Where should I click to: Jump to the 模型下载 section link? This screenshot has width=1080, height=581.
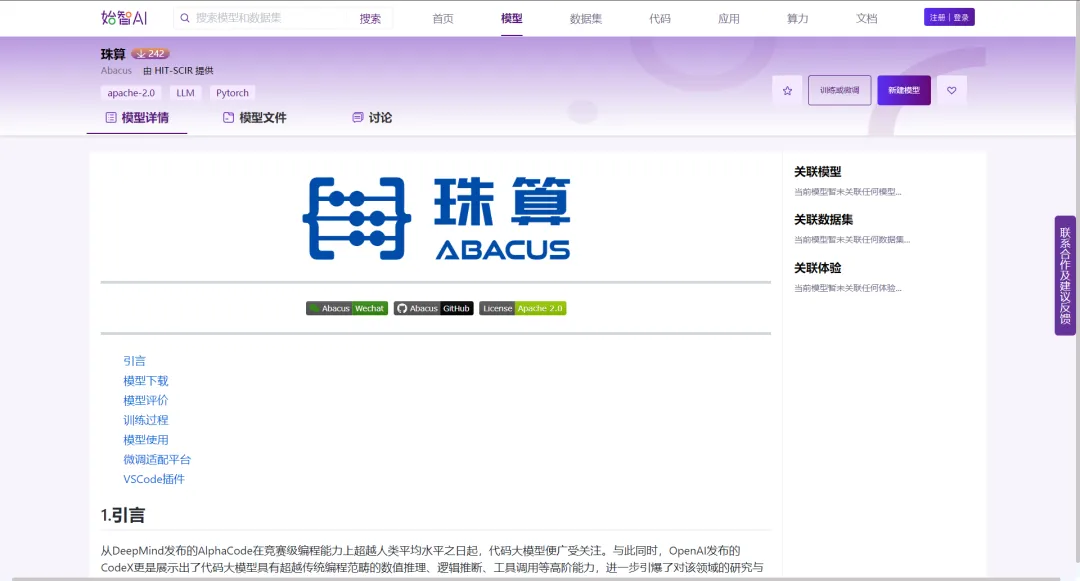tap(145, 381)
